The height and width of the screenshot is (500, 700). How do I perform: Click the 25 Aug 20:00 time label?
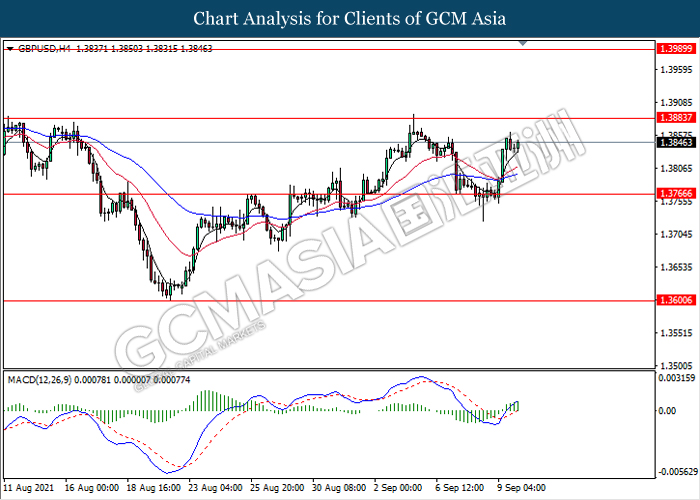click(x=277, y=488)
